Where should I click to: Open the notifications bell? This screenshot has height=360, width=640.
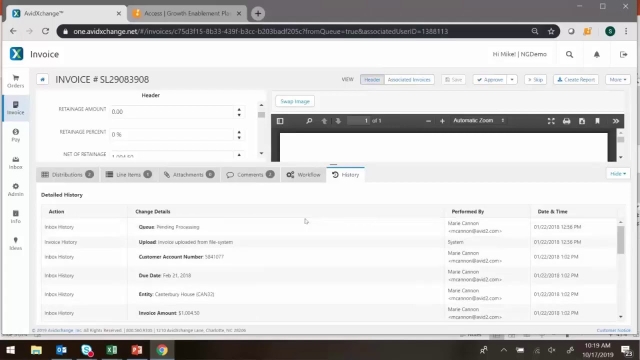[597, 54]
